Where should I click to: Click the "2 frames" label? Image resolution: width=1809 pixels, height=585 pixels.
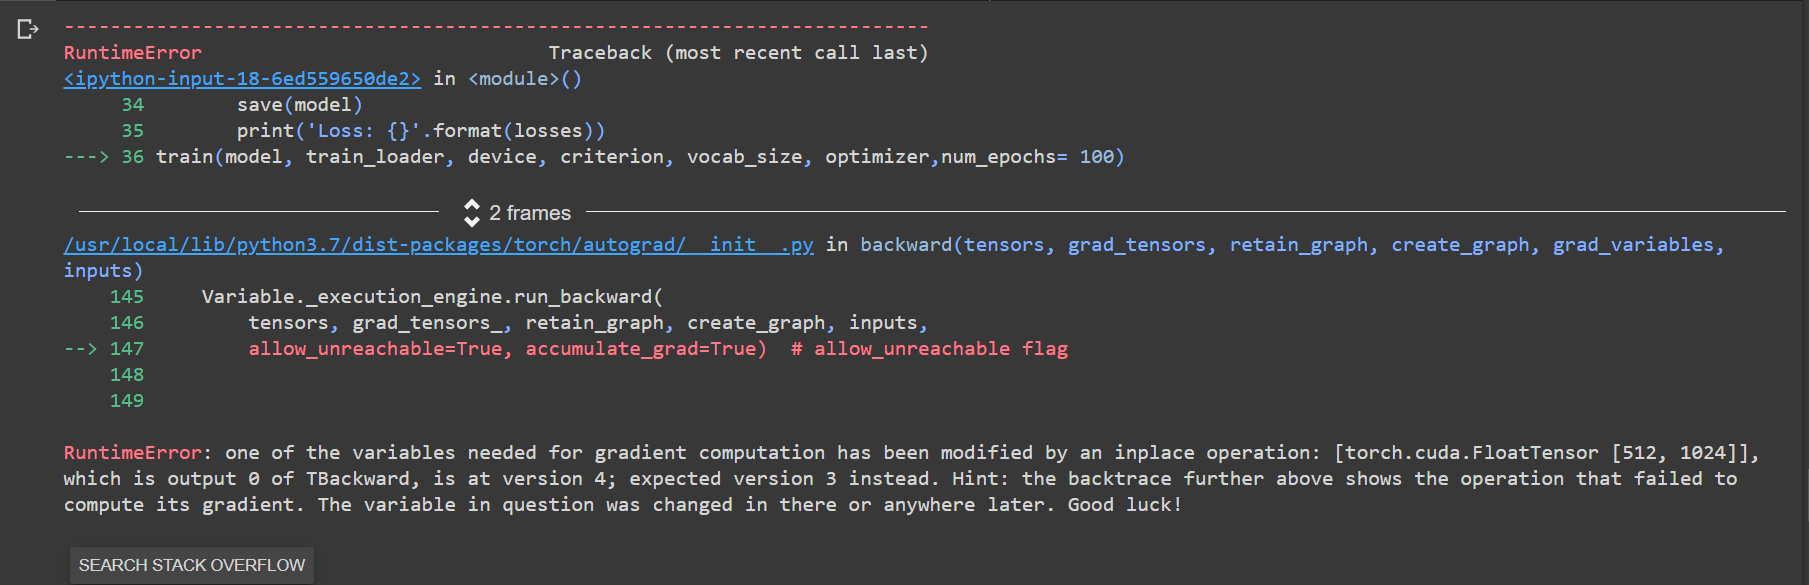coord(530,213)
